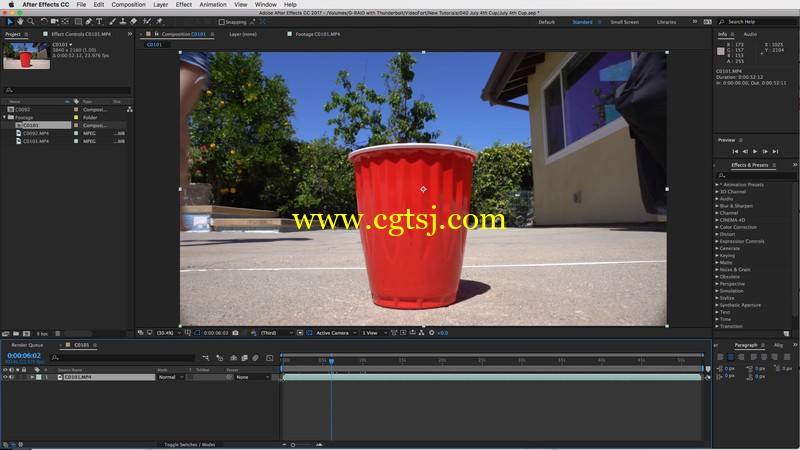Viewport: 800px width, 450px height.
Task: Click the Comp Flowchart icon in viewer footer
Action: point(421,333)
